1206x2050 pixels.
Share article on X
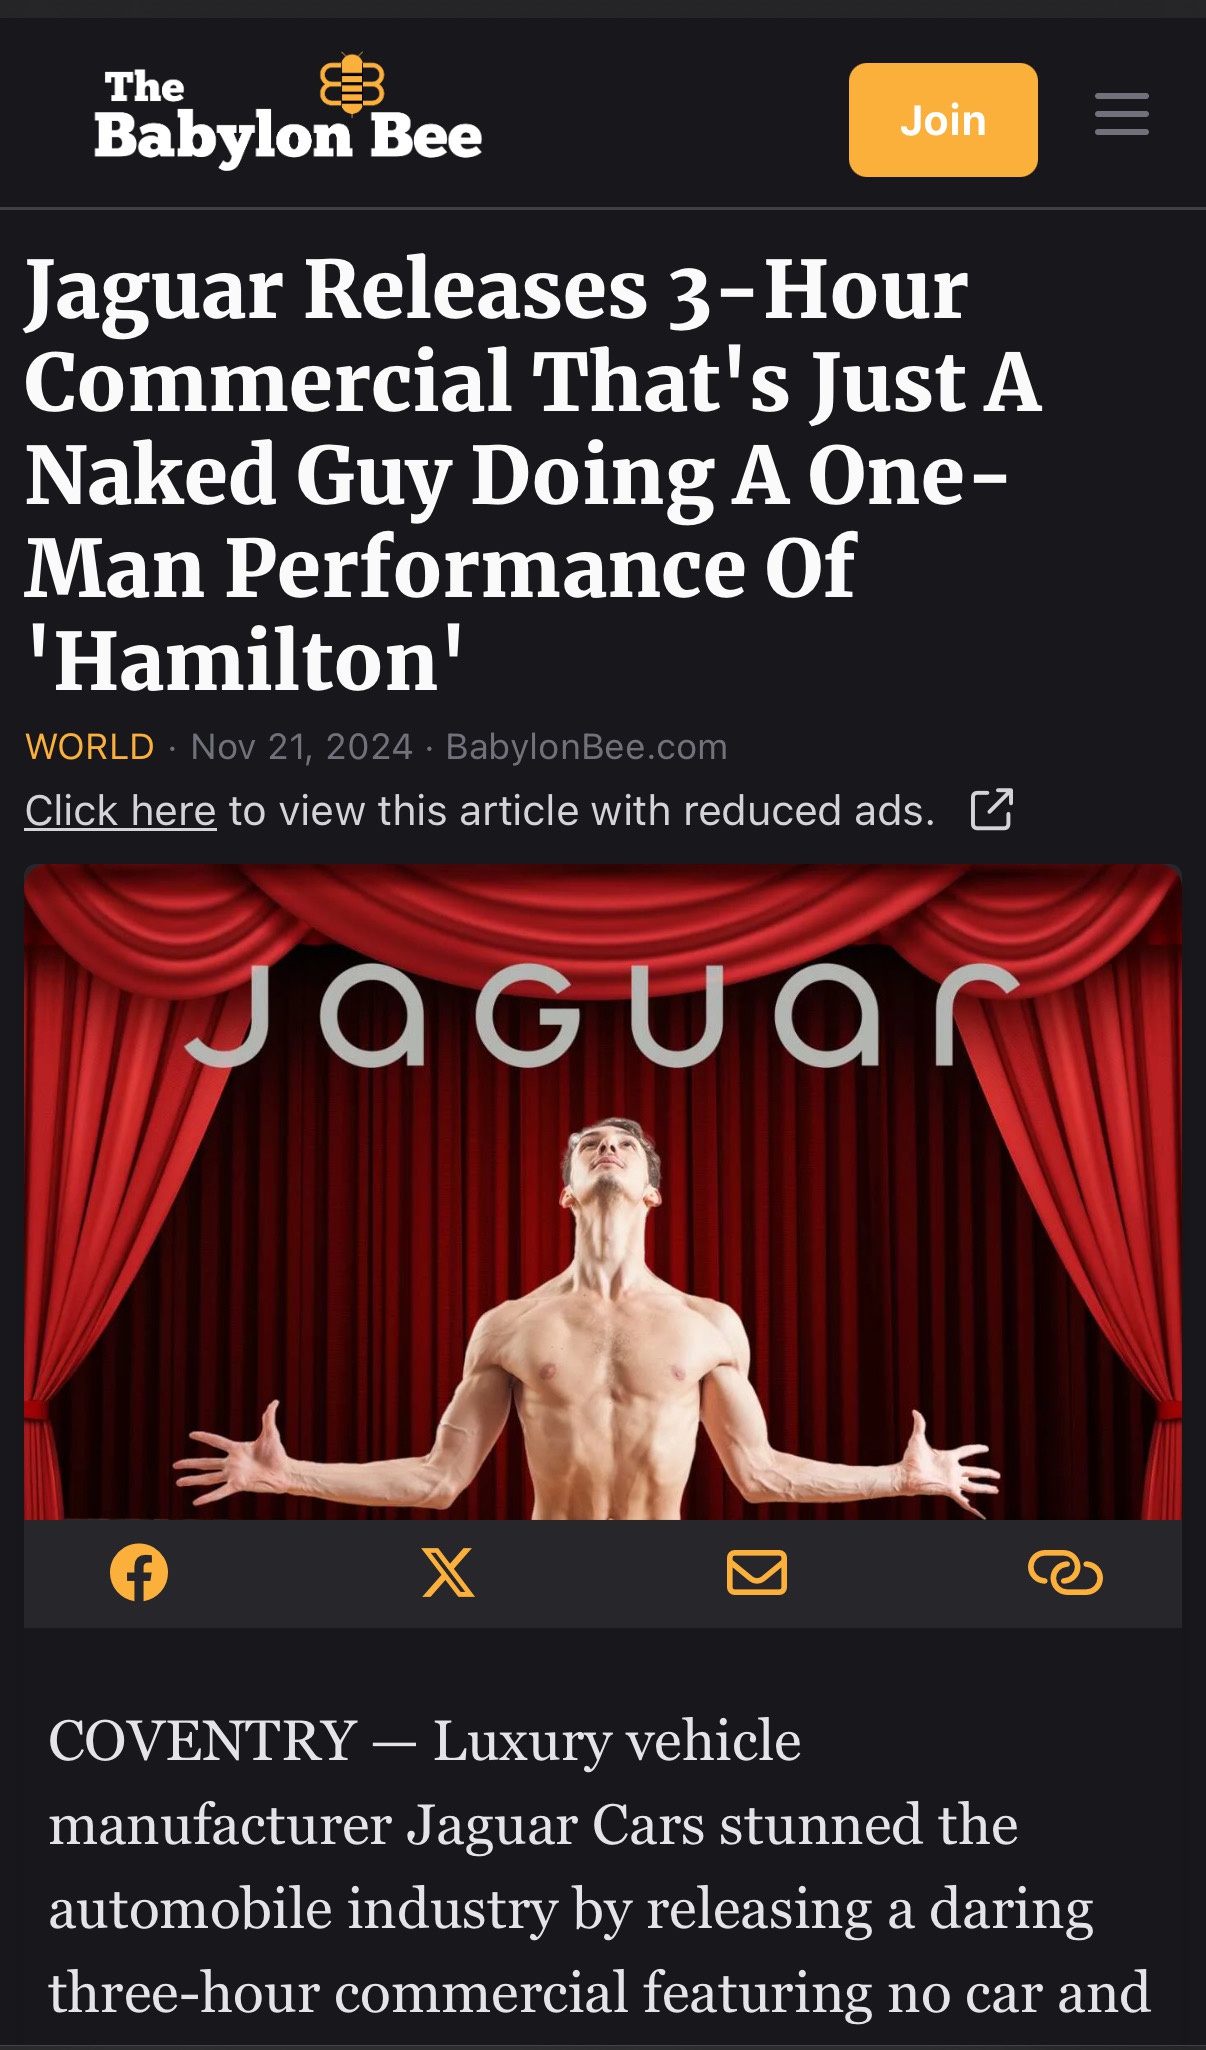[448, 1573]
